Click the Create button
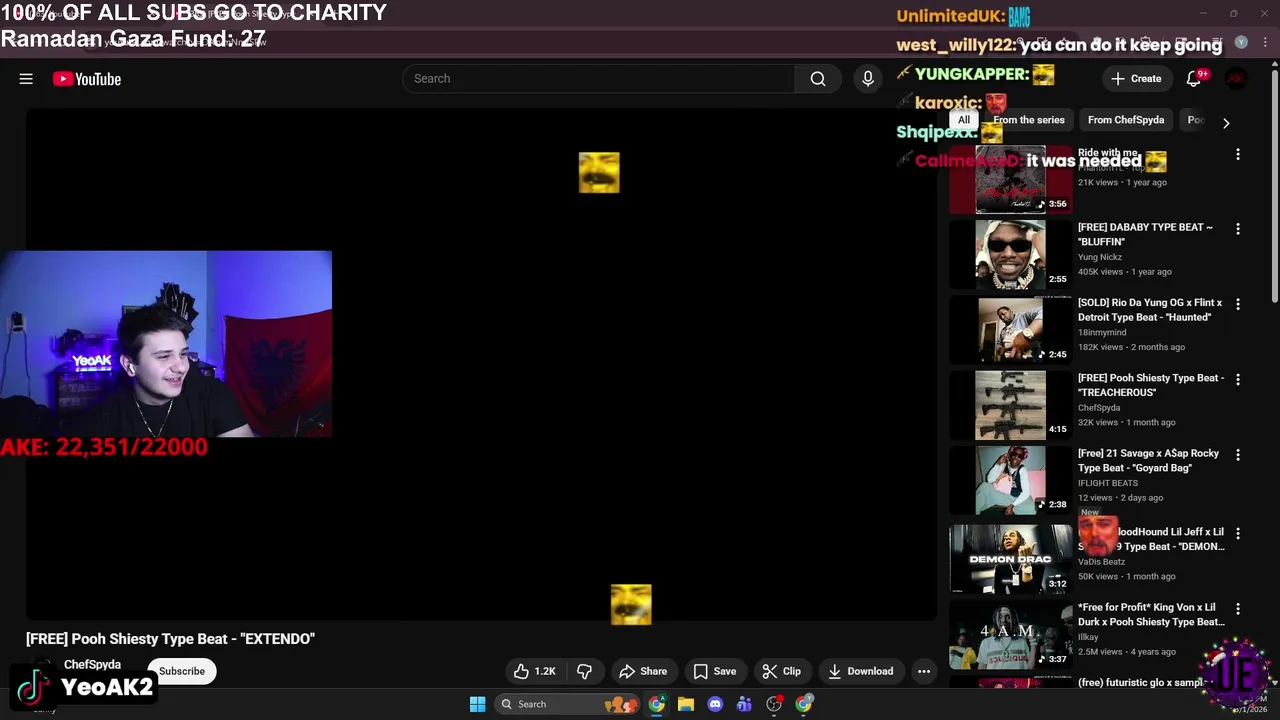Viewport: 1280px width, 720px height. click(x=1136, y=79)
